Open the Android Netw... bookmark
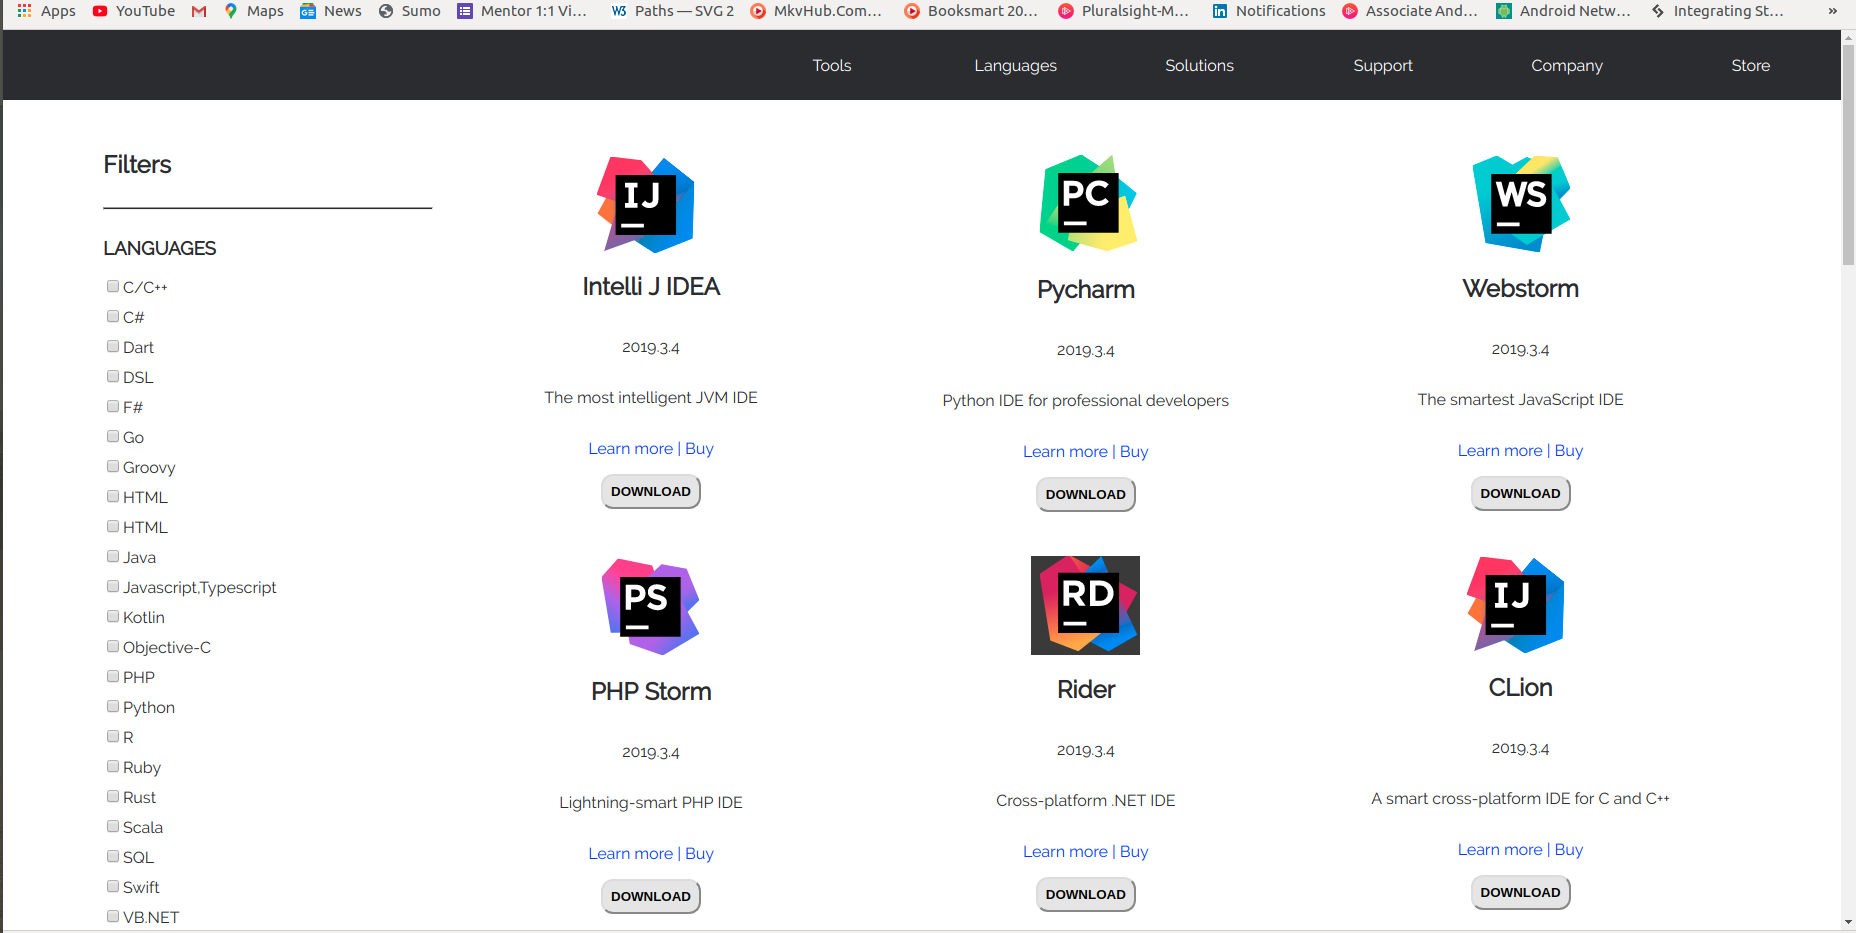The width and height of the screenshot is (1856, 933). coord(1564,11)
